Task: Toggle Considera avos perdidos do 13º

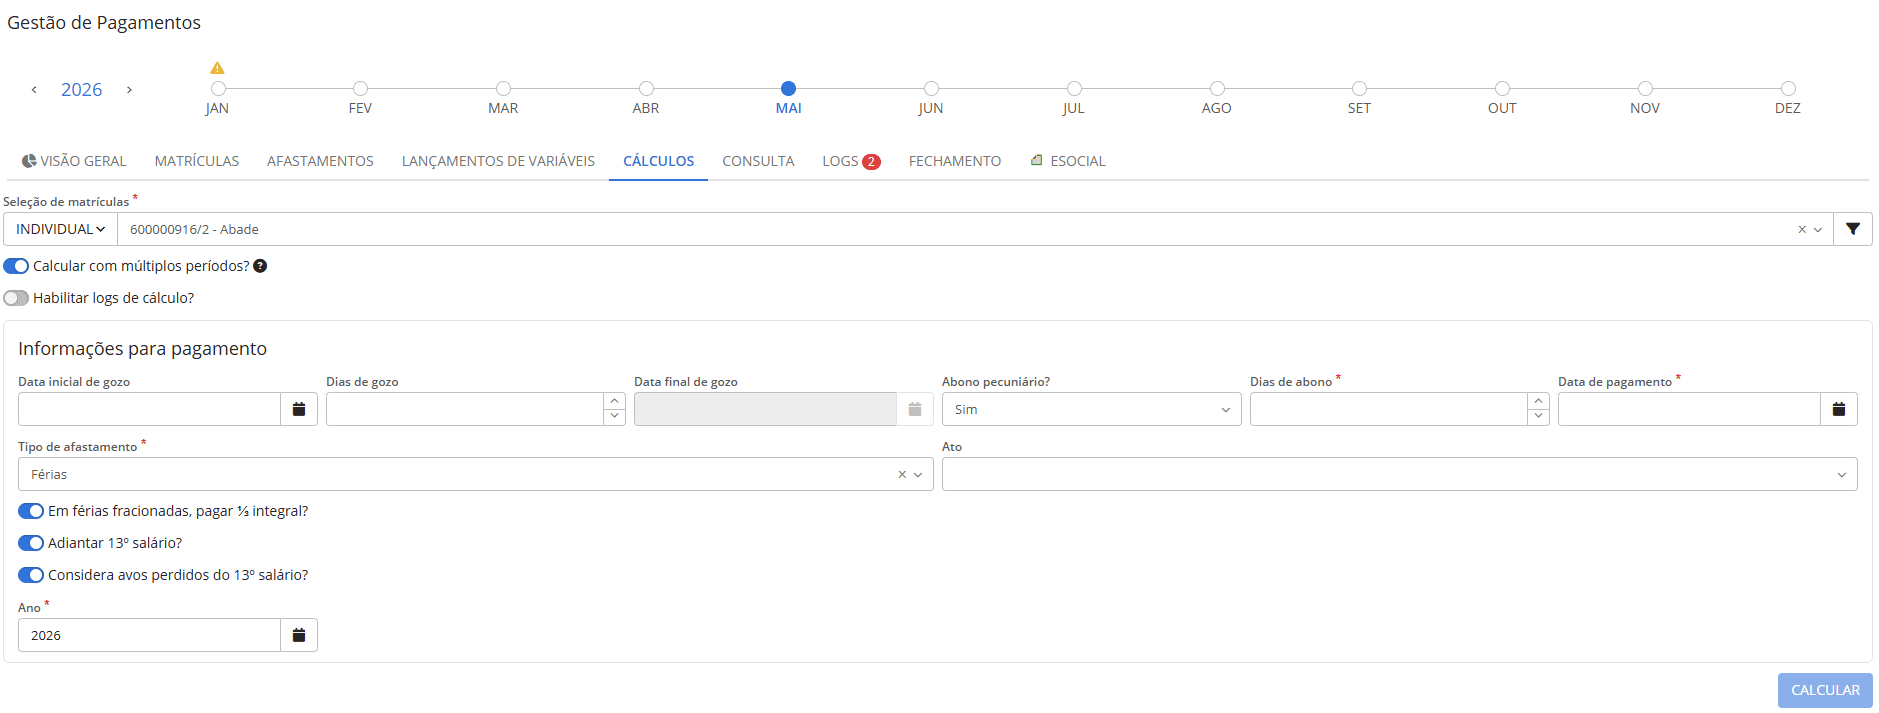Action: [x=31, y=575]
